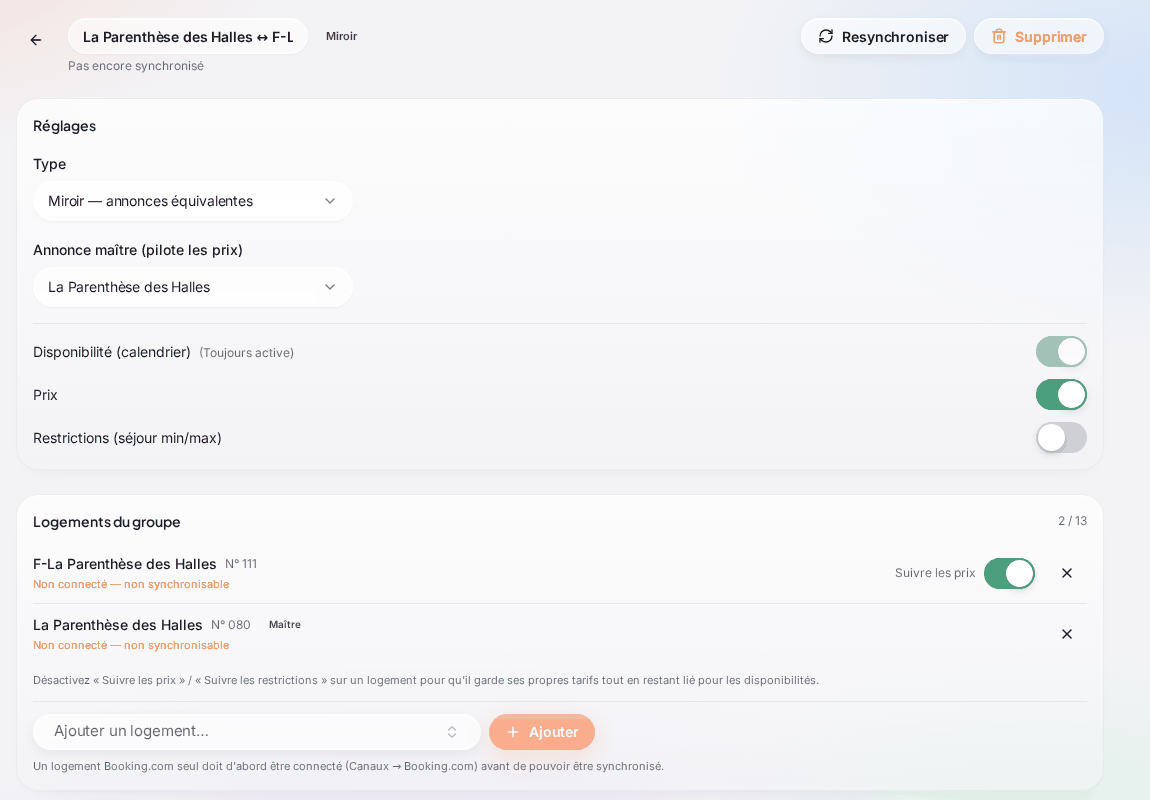Click the Resynchroniser button

tap(883, 37)
